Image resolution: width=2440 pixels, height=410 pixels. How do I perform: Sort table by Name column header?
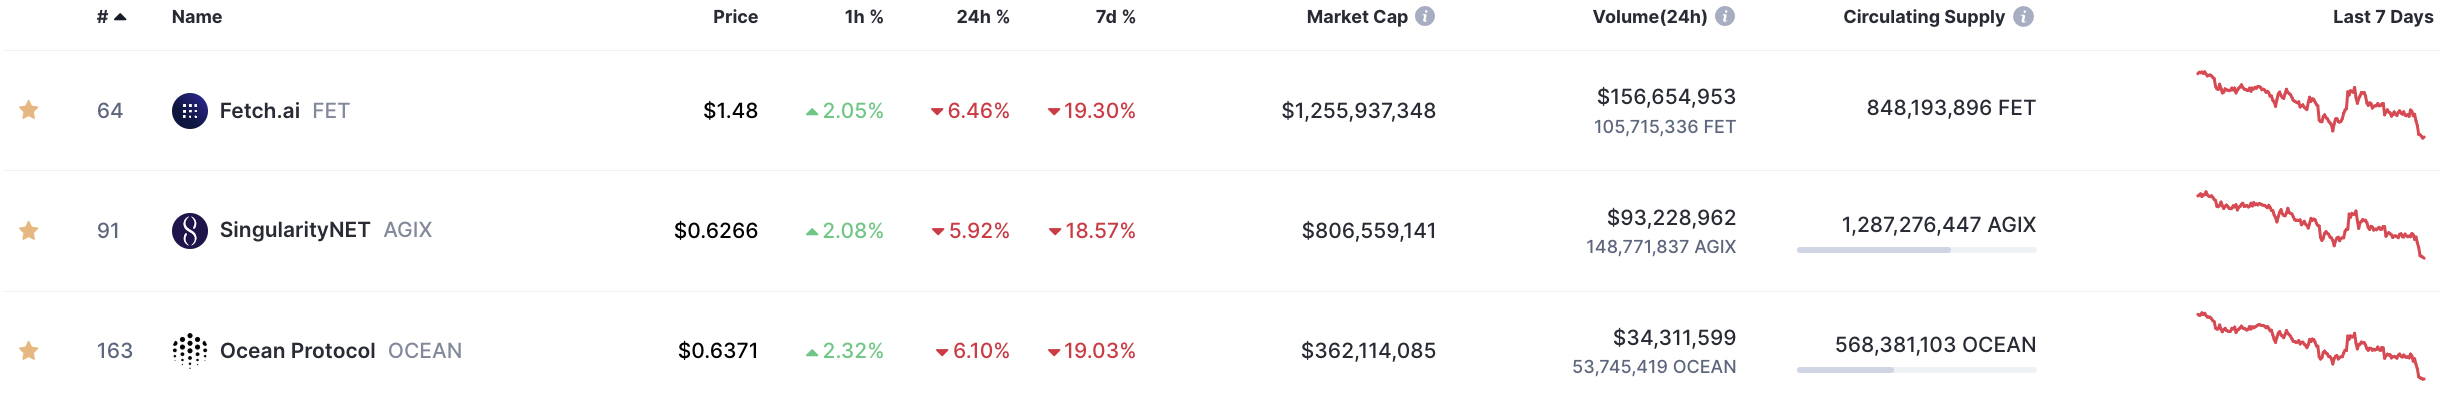pyautogui.click(x=197, y=17)
